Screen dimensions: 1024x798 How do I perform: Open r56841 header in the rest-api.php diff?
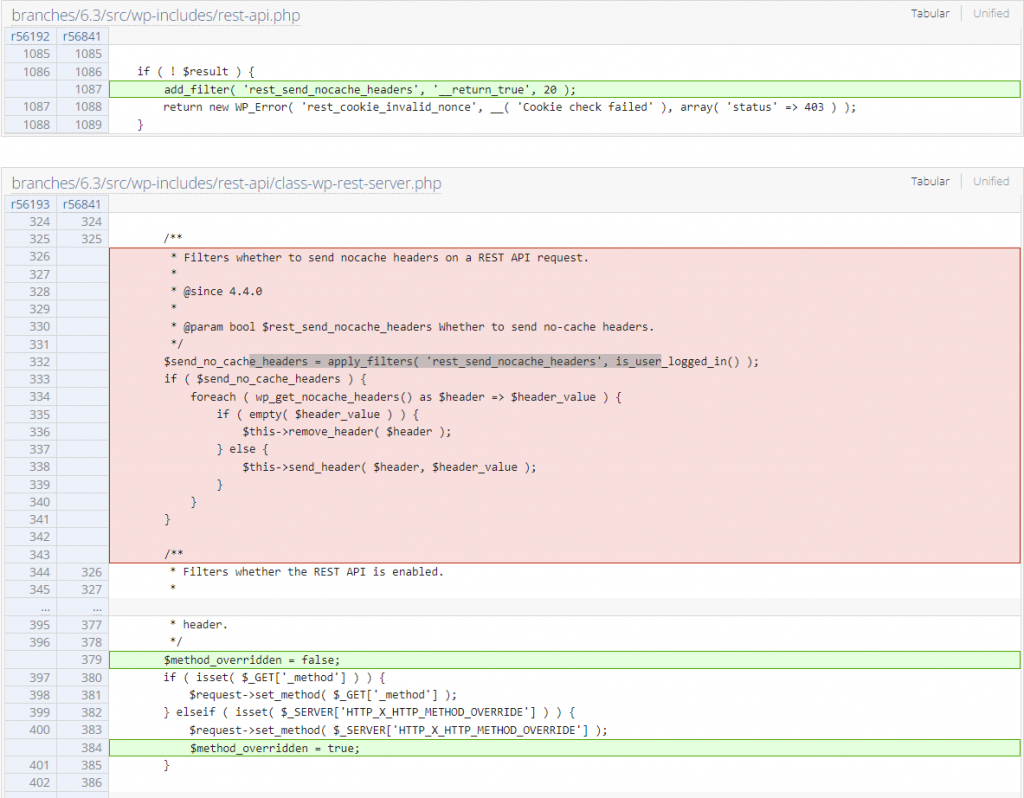[81, 36]
